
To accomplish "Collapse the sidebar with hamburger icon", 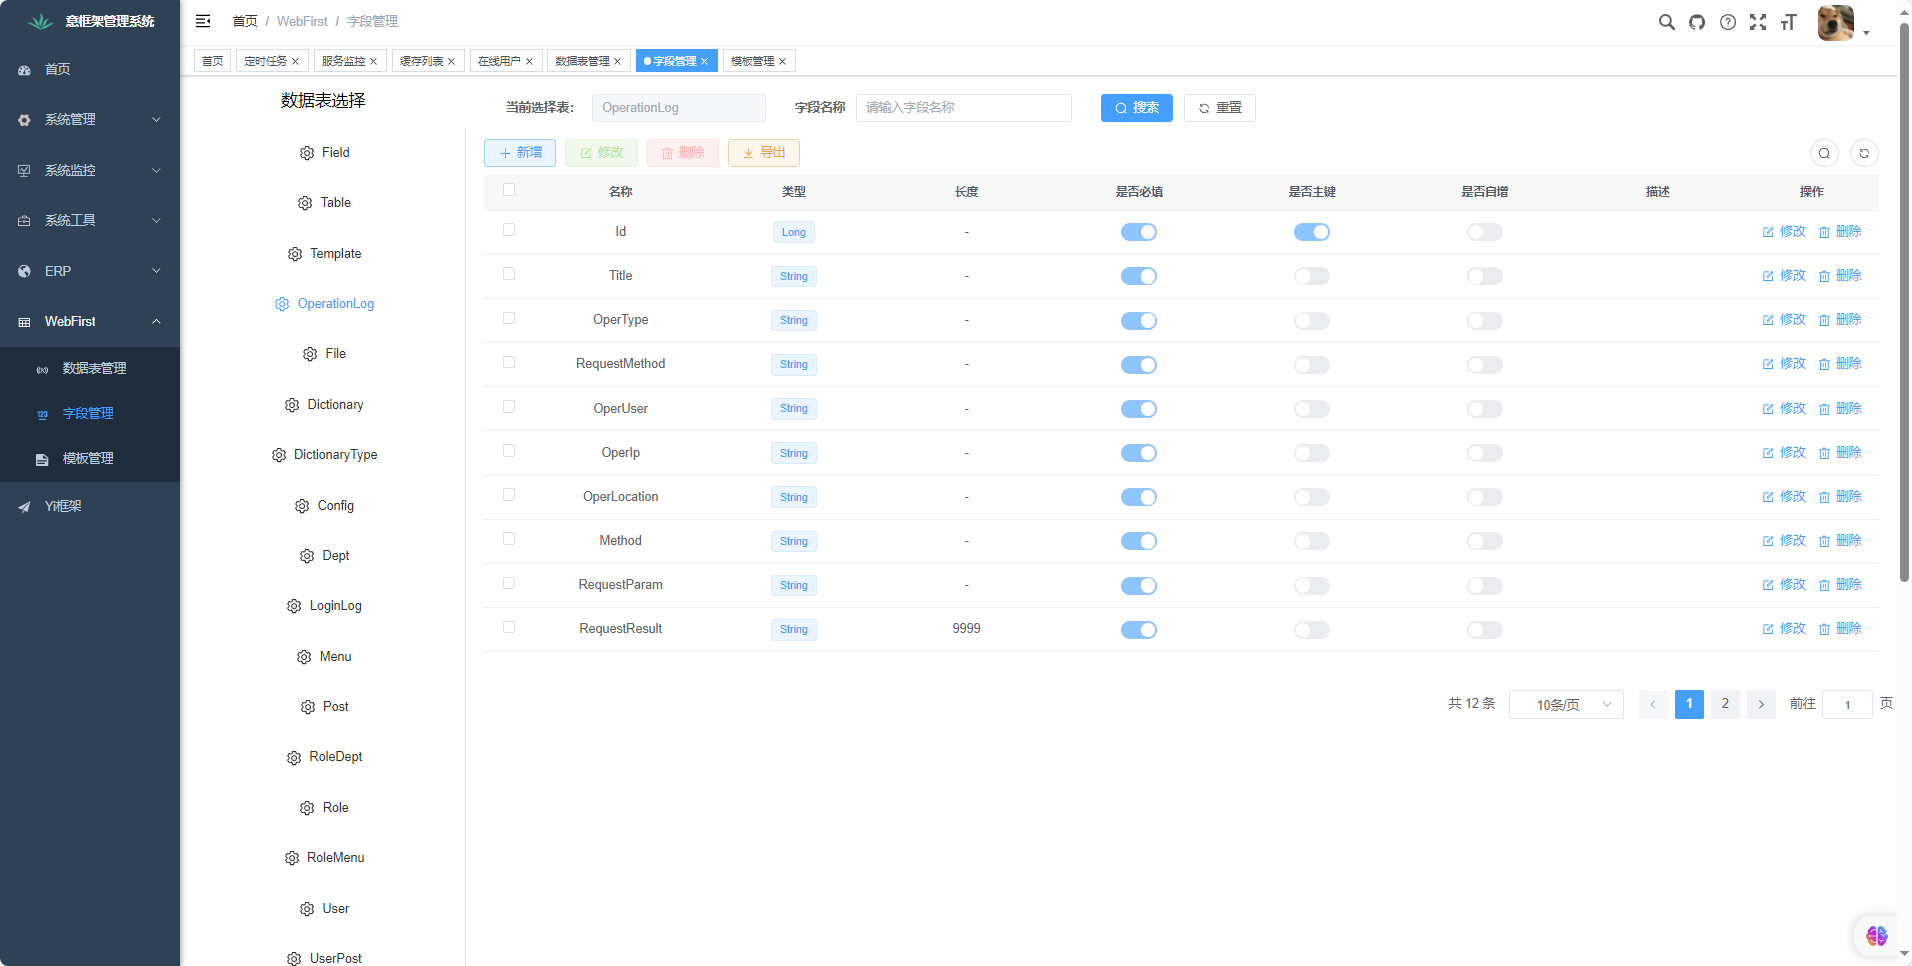I will click(203, 21).
